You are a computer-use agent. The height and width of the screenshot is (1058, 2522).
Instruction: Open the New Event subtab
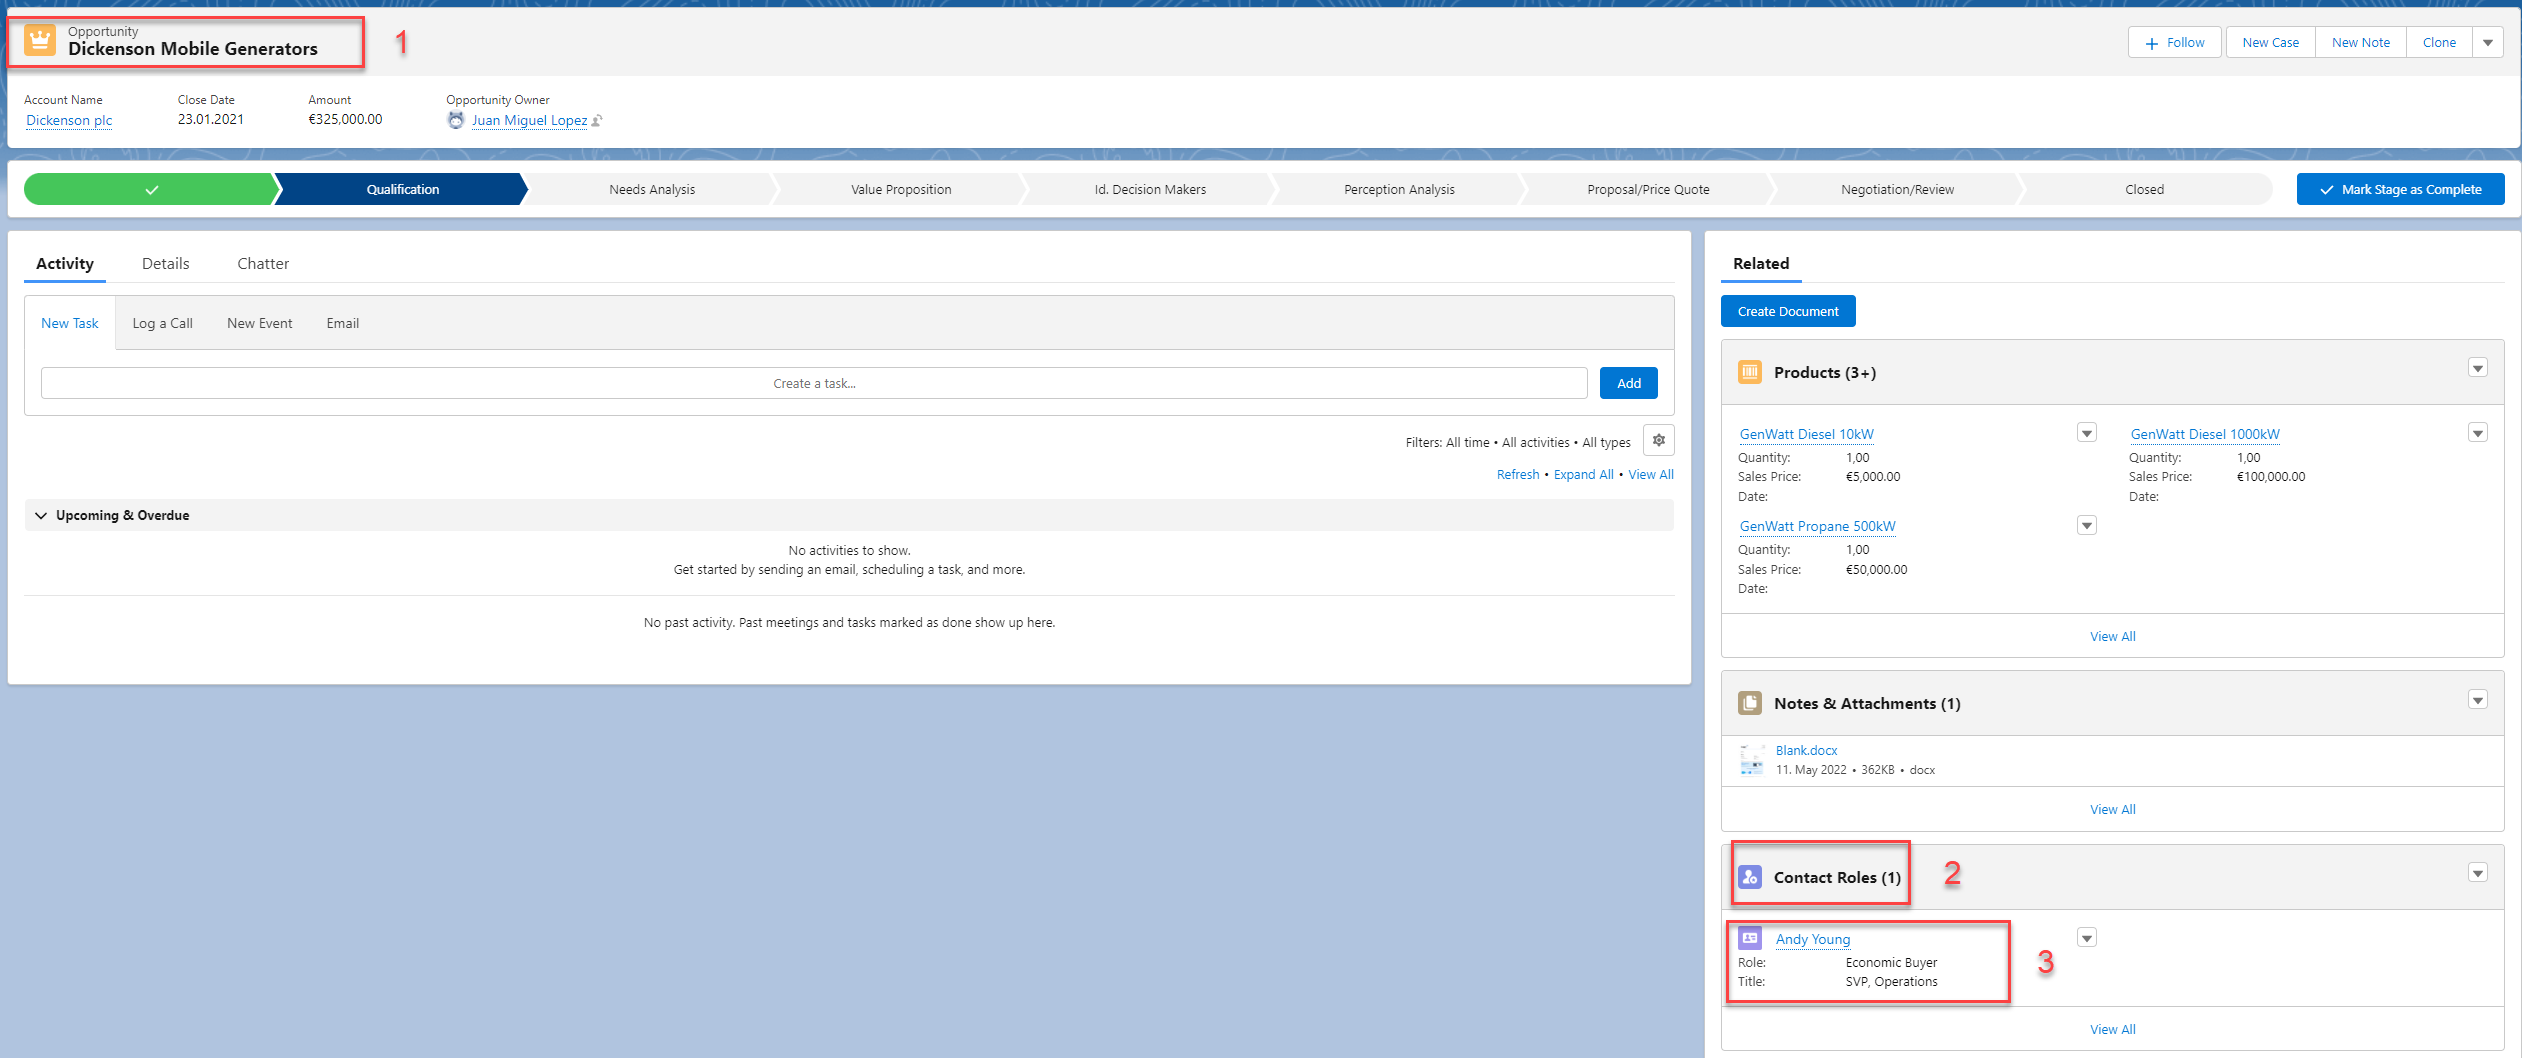[259, 323]
